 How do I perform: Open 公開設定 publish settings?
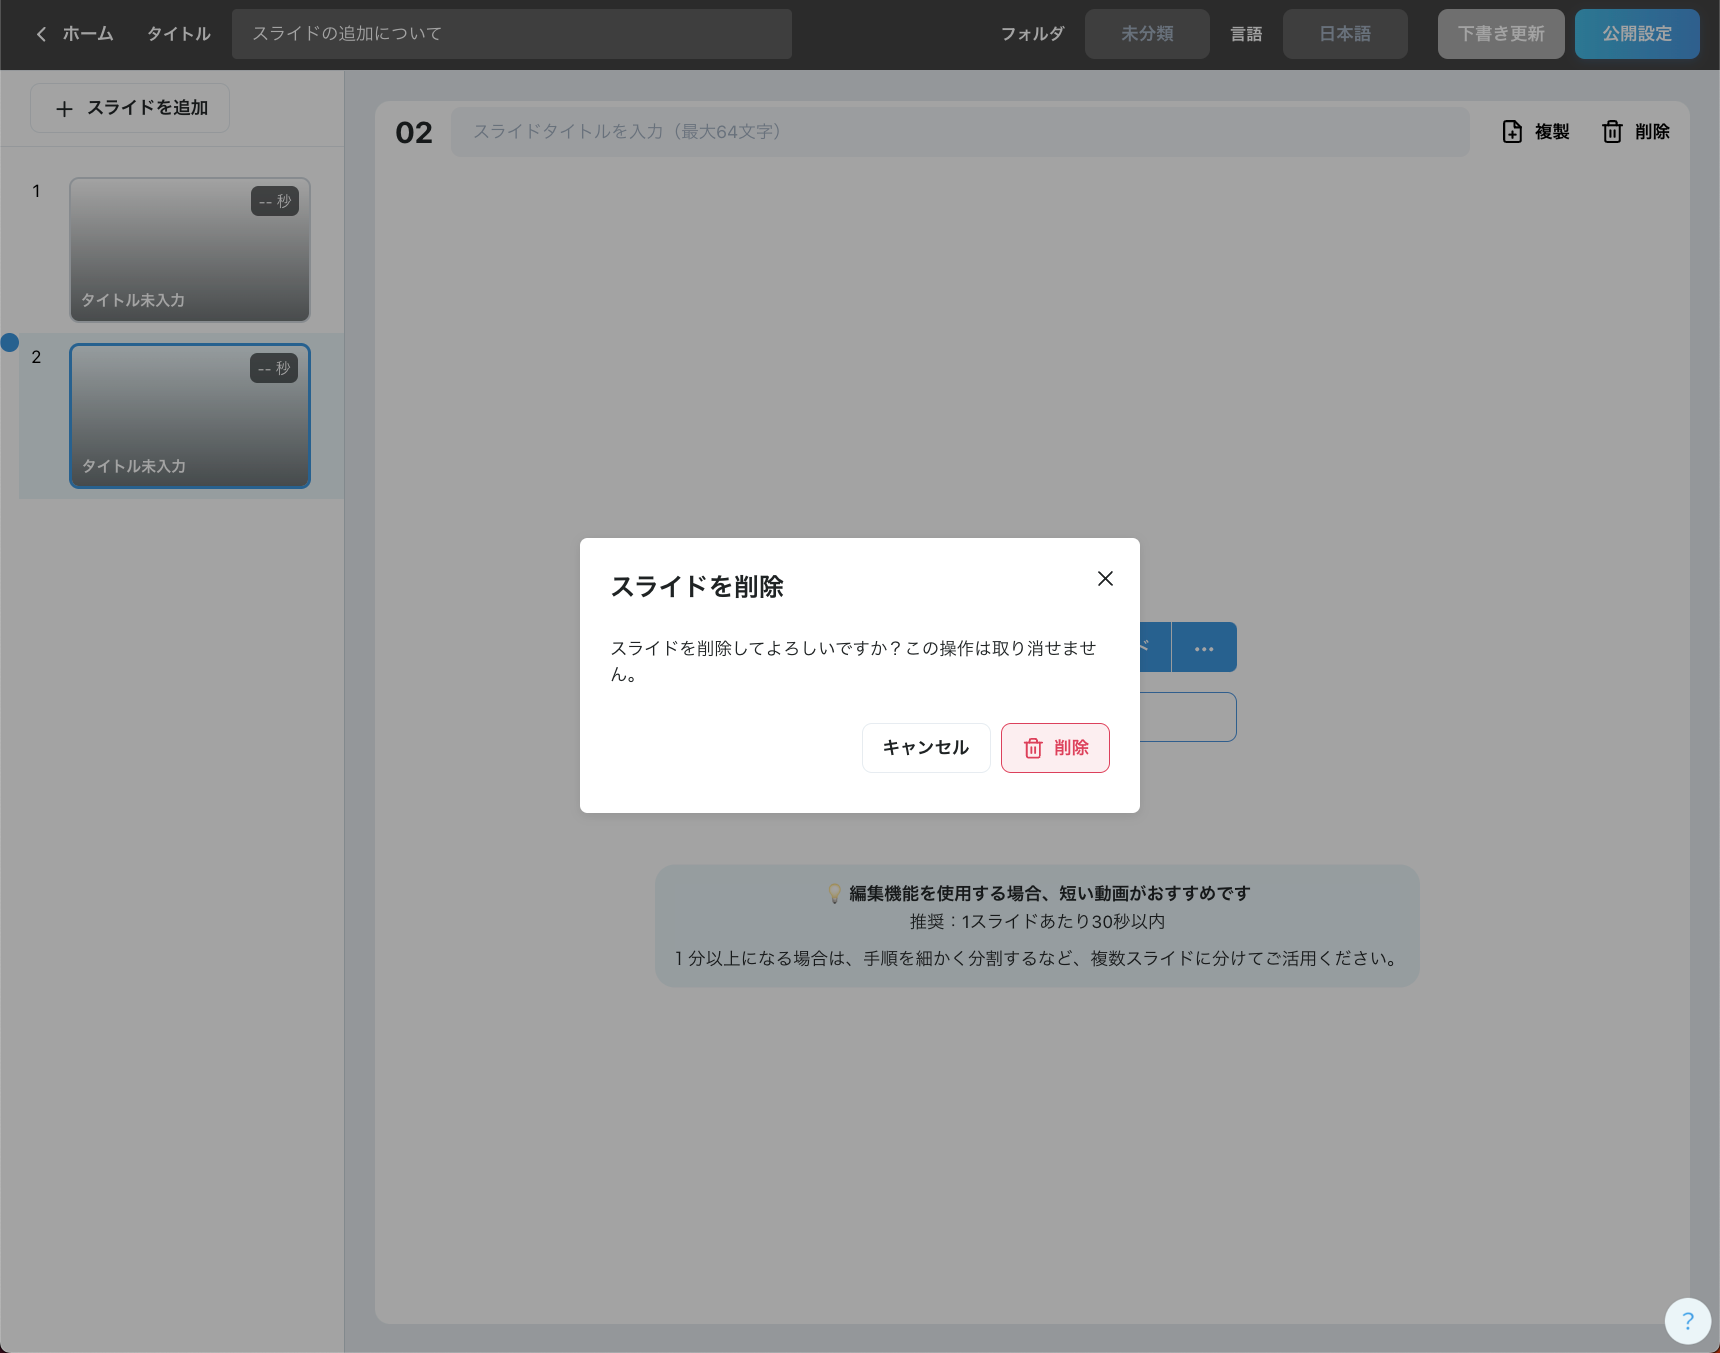point(1637,34)
